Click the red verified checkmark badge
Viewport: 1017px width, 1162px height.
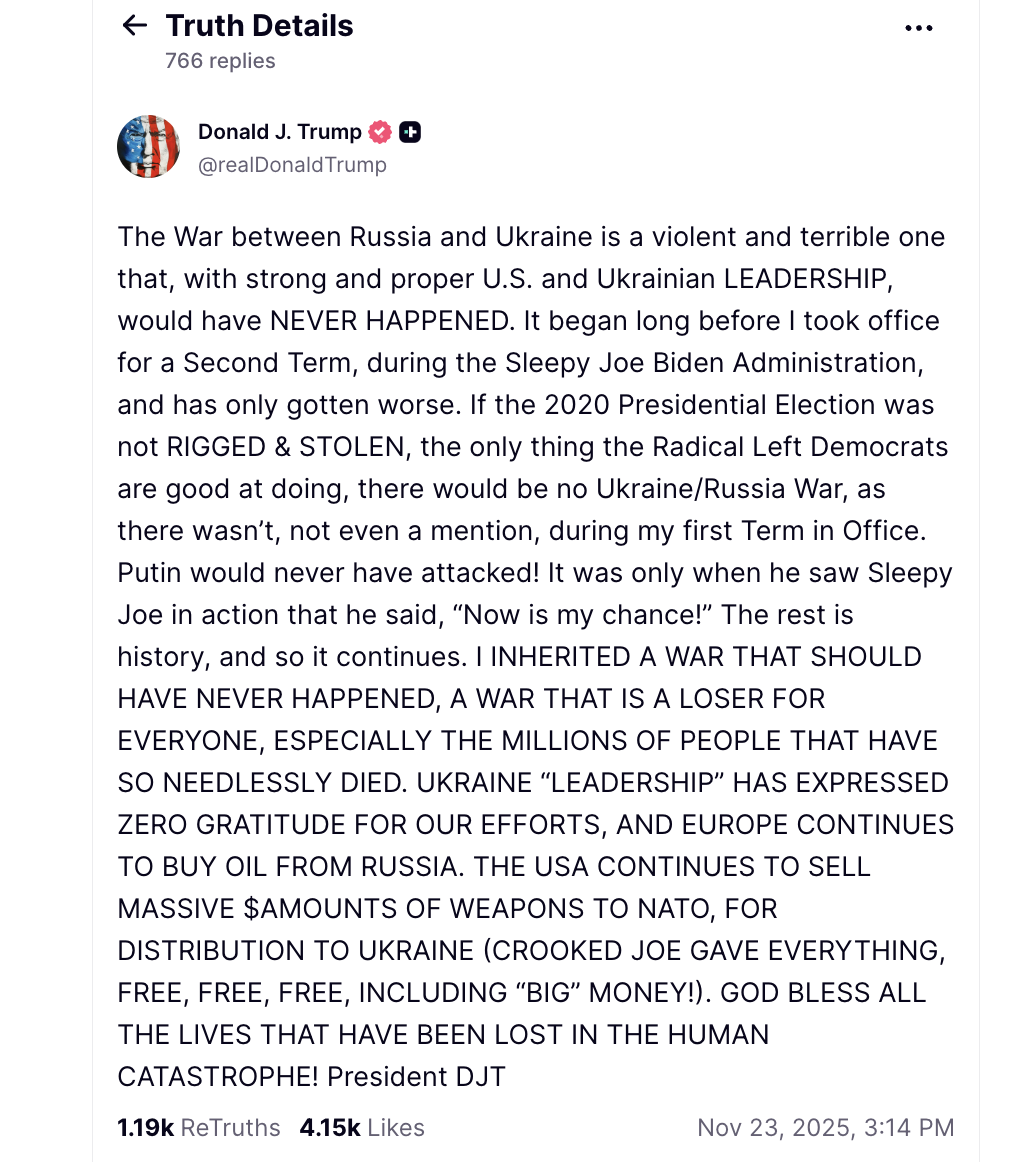[x=380, y=132]
